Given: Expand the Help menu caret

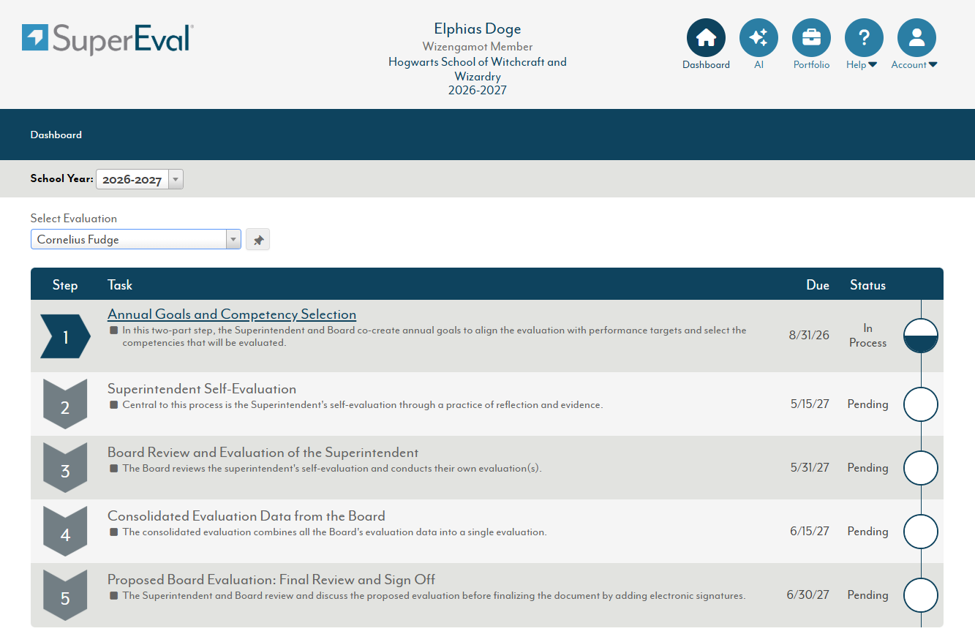Looking at the screenshot, I should pyautogui.click(x=872, y=65).
